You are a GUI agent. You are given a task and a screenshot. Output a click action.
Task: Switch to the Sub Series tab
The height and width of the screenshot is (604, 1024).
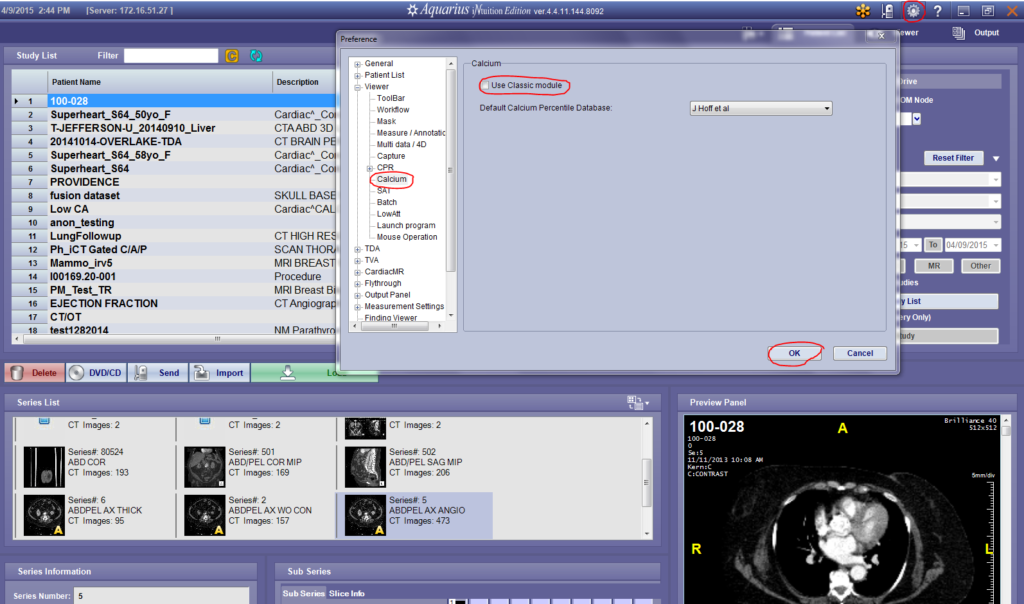303,594
